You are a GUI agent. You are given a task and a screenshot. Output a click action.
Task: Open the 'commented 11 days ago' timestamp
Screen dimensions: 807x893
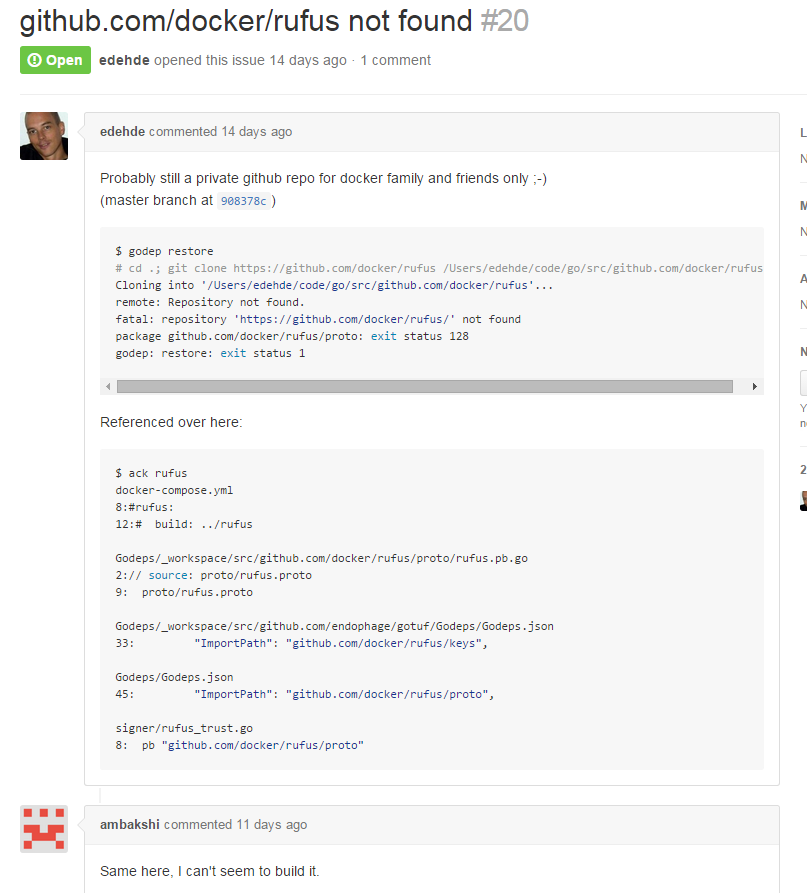tap(236, 825)
